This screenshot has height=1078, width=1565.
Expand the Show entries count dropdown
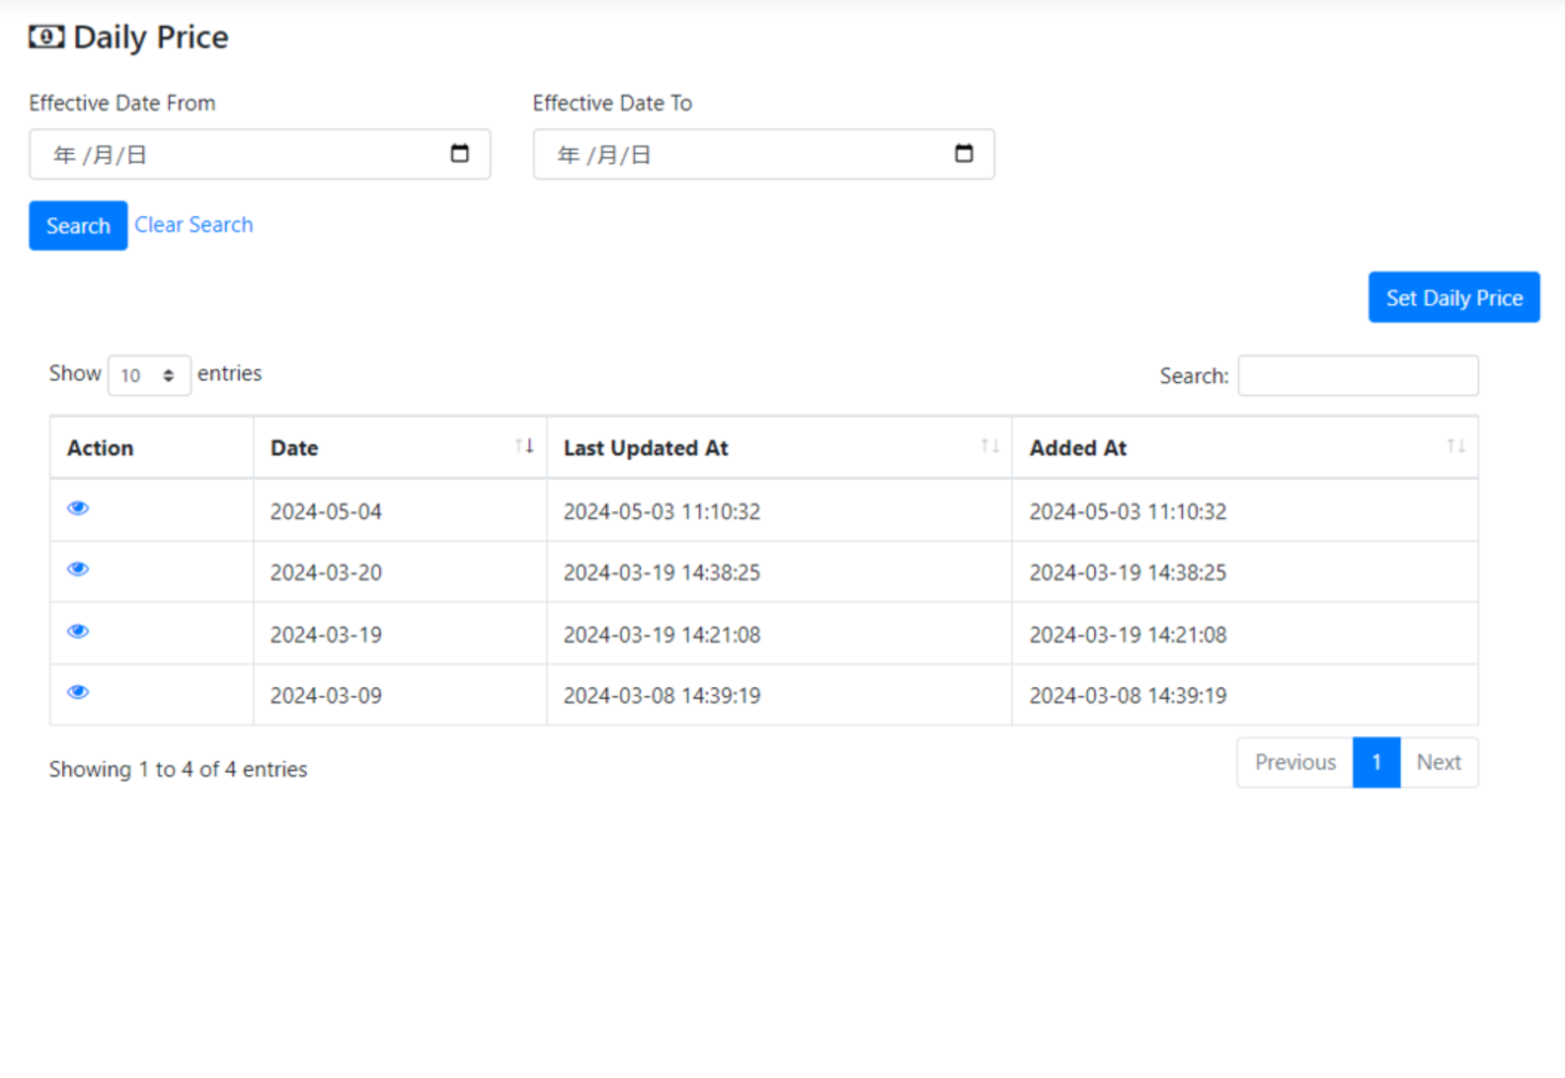click(x=149, y=376)
